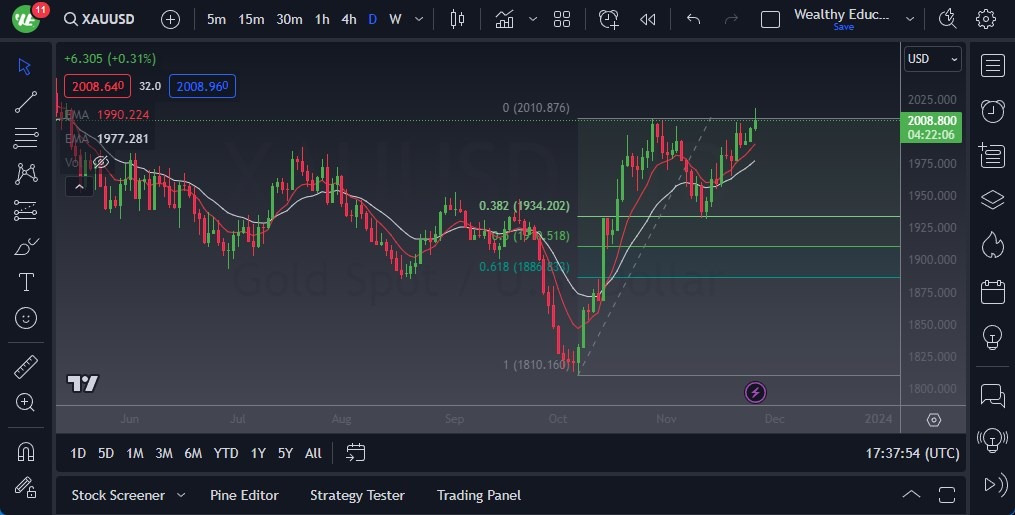The height and width of the screenshot is (515, 1015).
Task: Click the bar replay rewind icon
Action: 648,19
